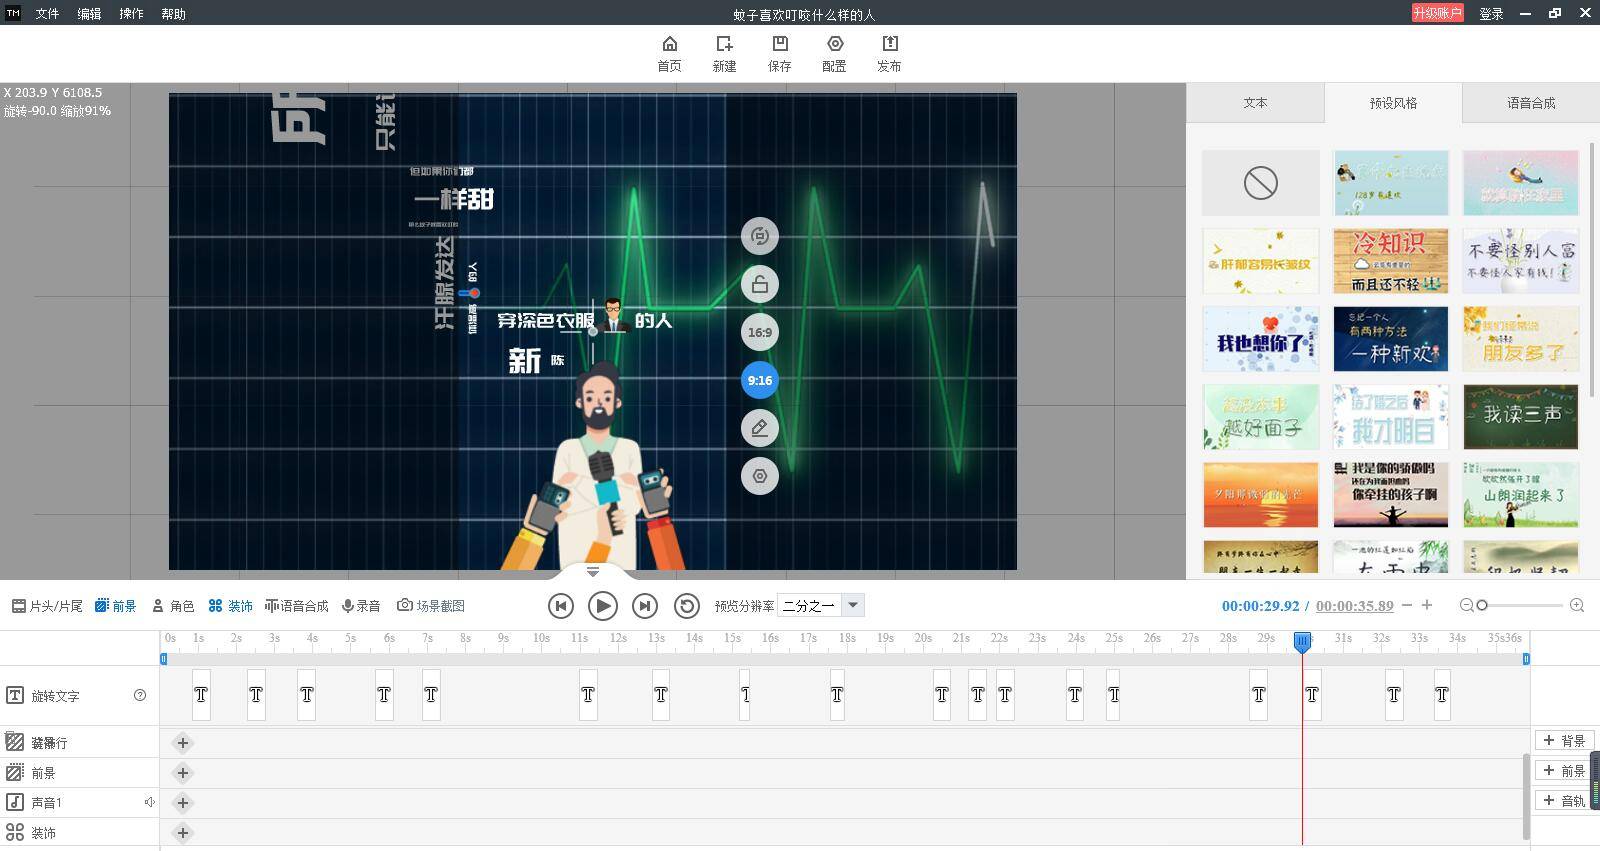Skip to next frame button
The width and height of the screenshot is (1600, 851).
click(x=645, y=606)
